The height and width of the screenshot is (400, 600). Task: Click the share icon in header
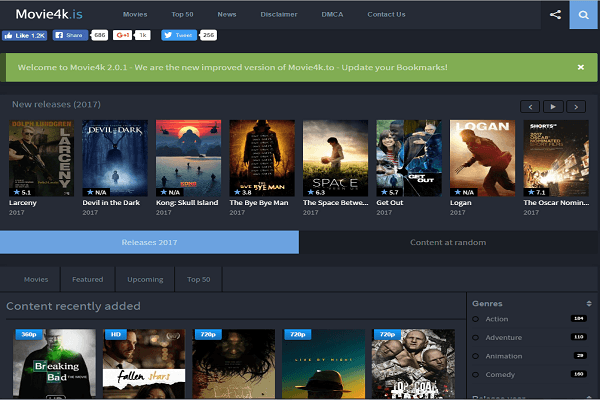(555, 15)
